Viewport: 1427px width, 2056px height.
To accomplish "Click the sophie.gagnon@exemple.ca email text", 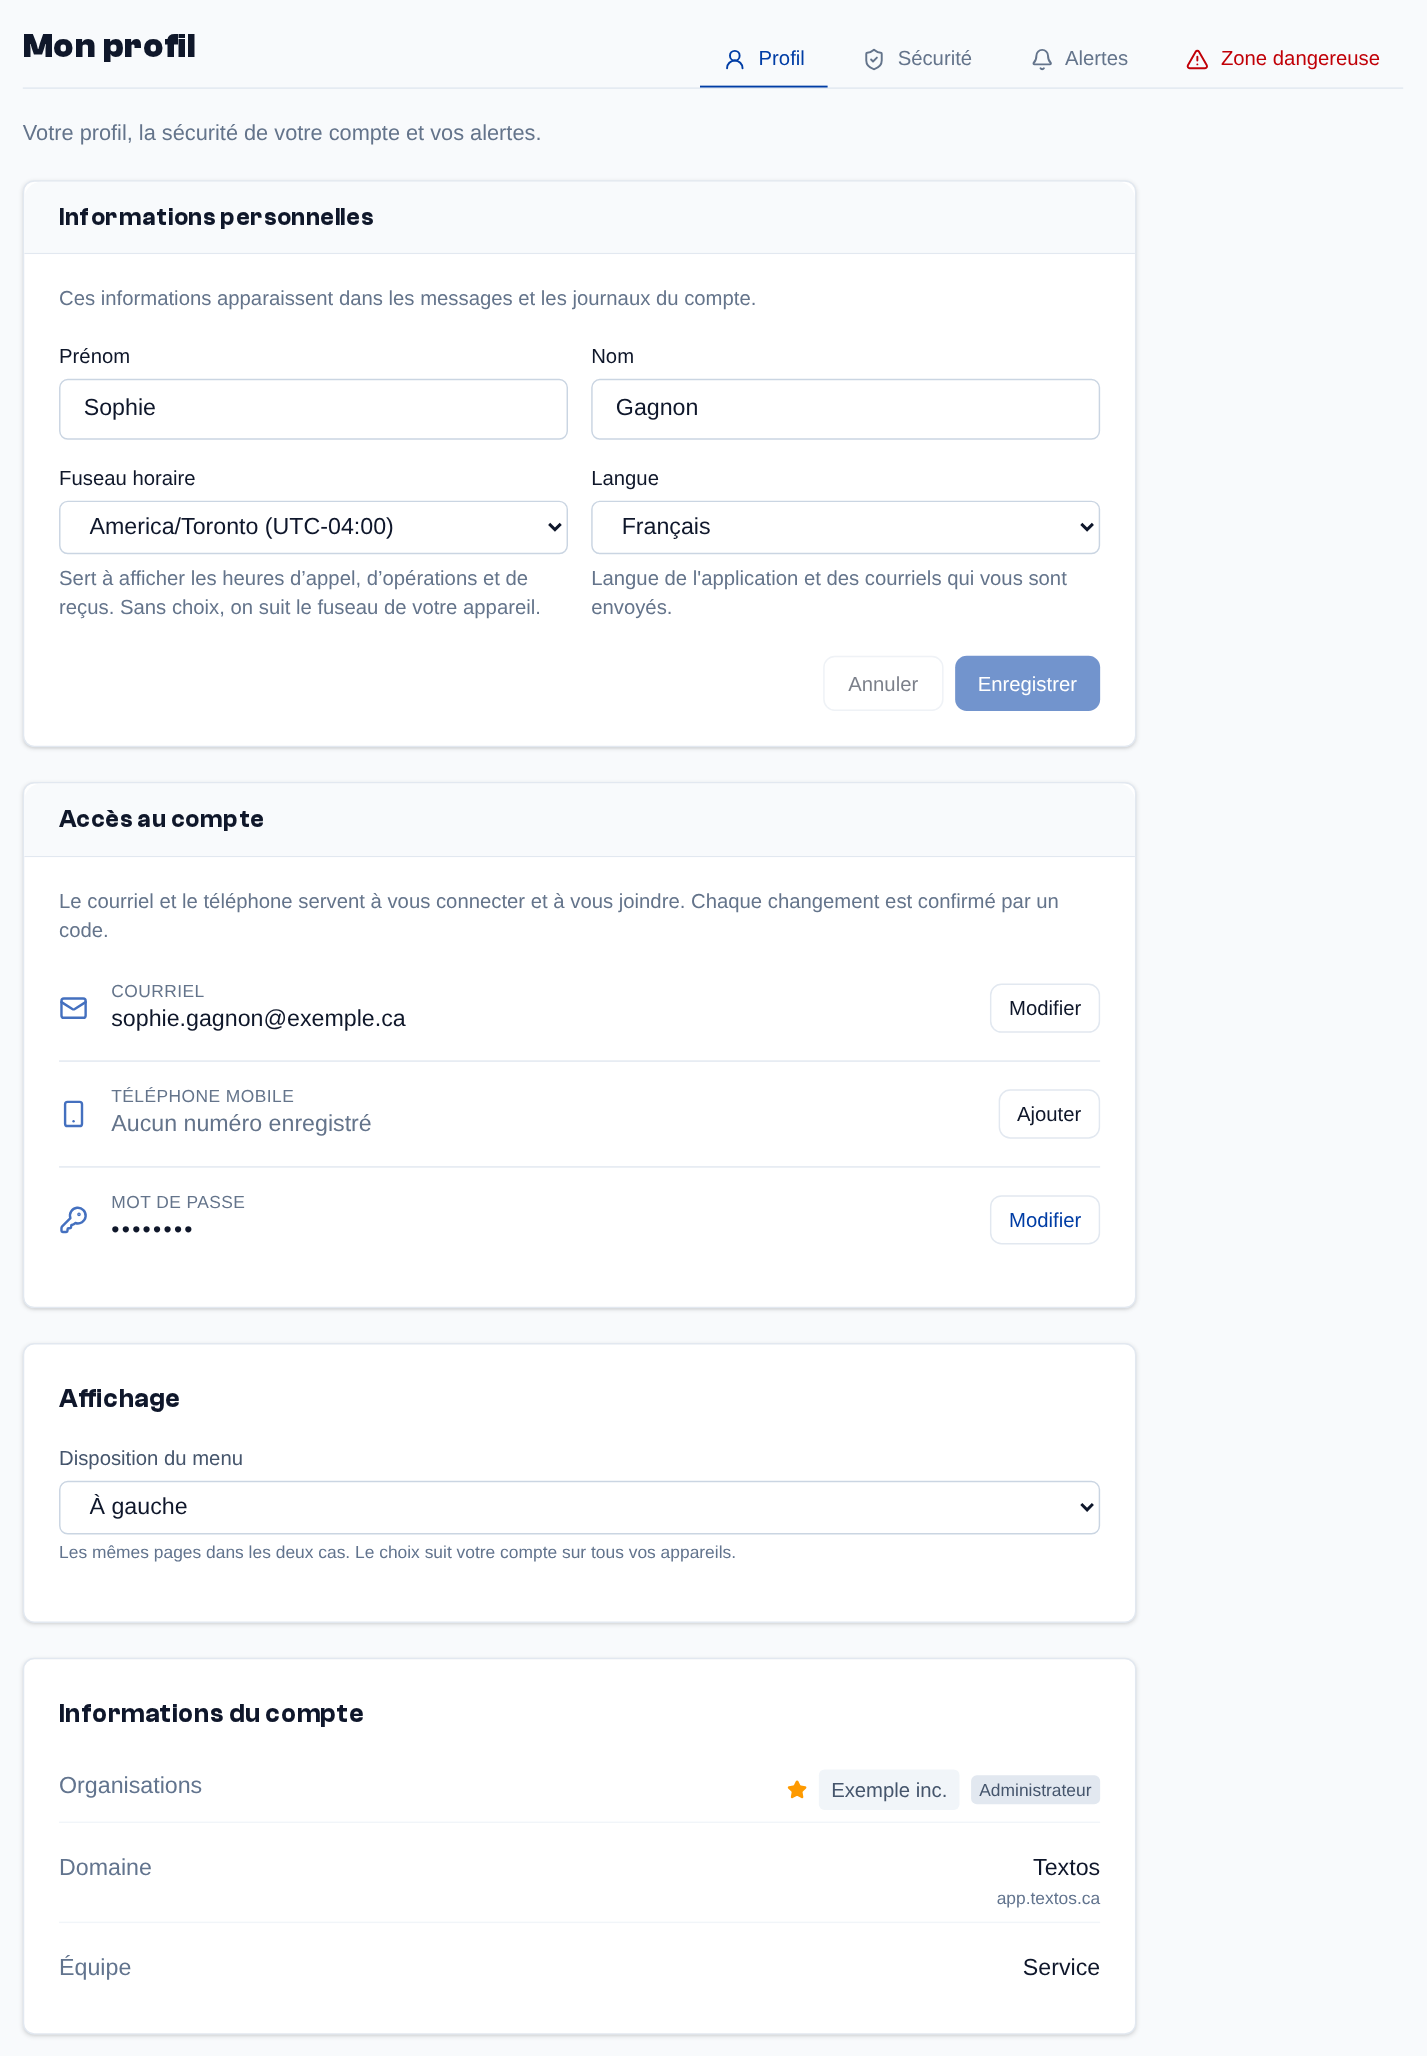I will pos(258,1019).
